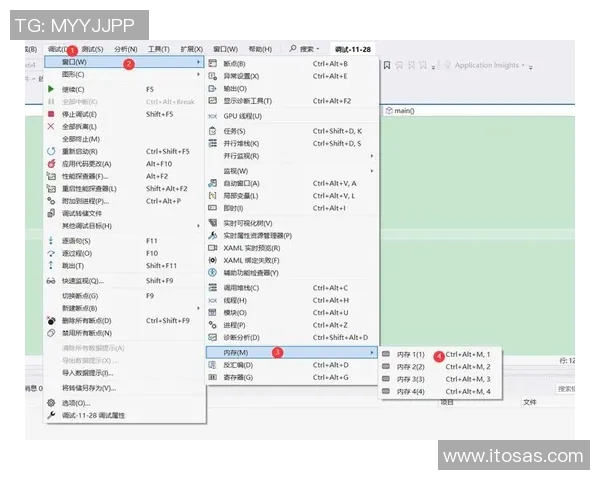Click the Show Diagnostic Tools (显示诊断工具) icon
This screenshot has height=480, width=600.
pyautogui.click(x=212, y=101)
